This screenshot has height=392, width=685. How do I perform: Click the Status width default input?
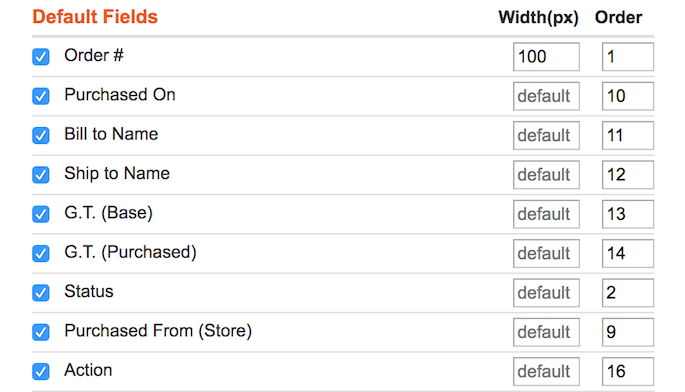click(546, 293)
